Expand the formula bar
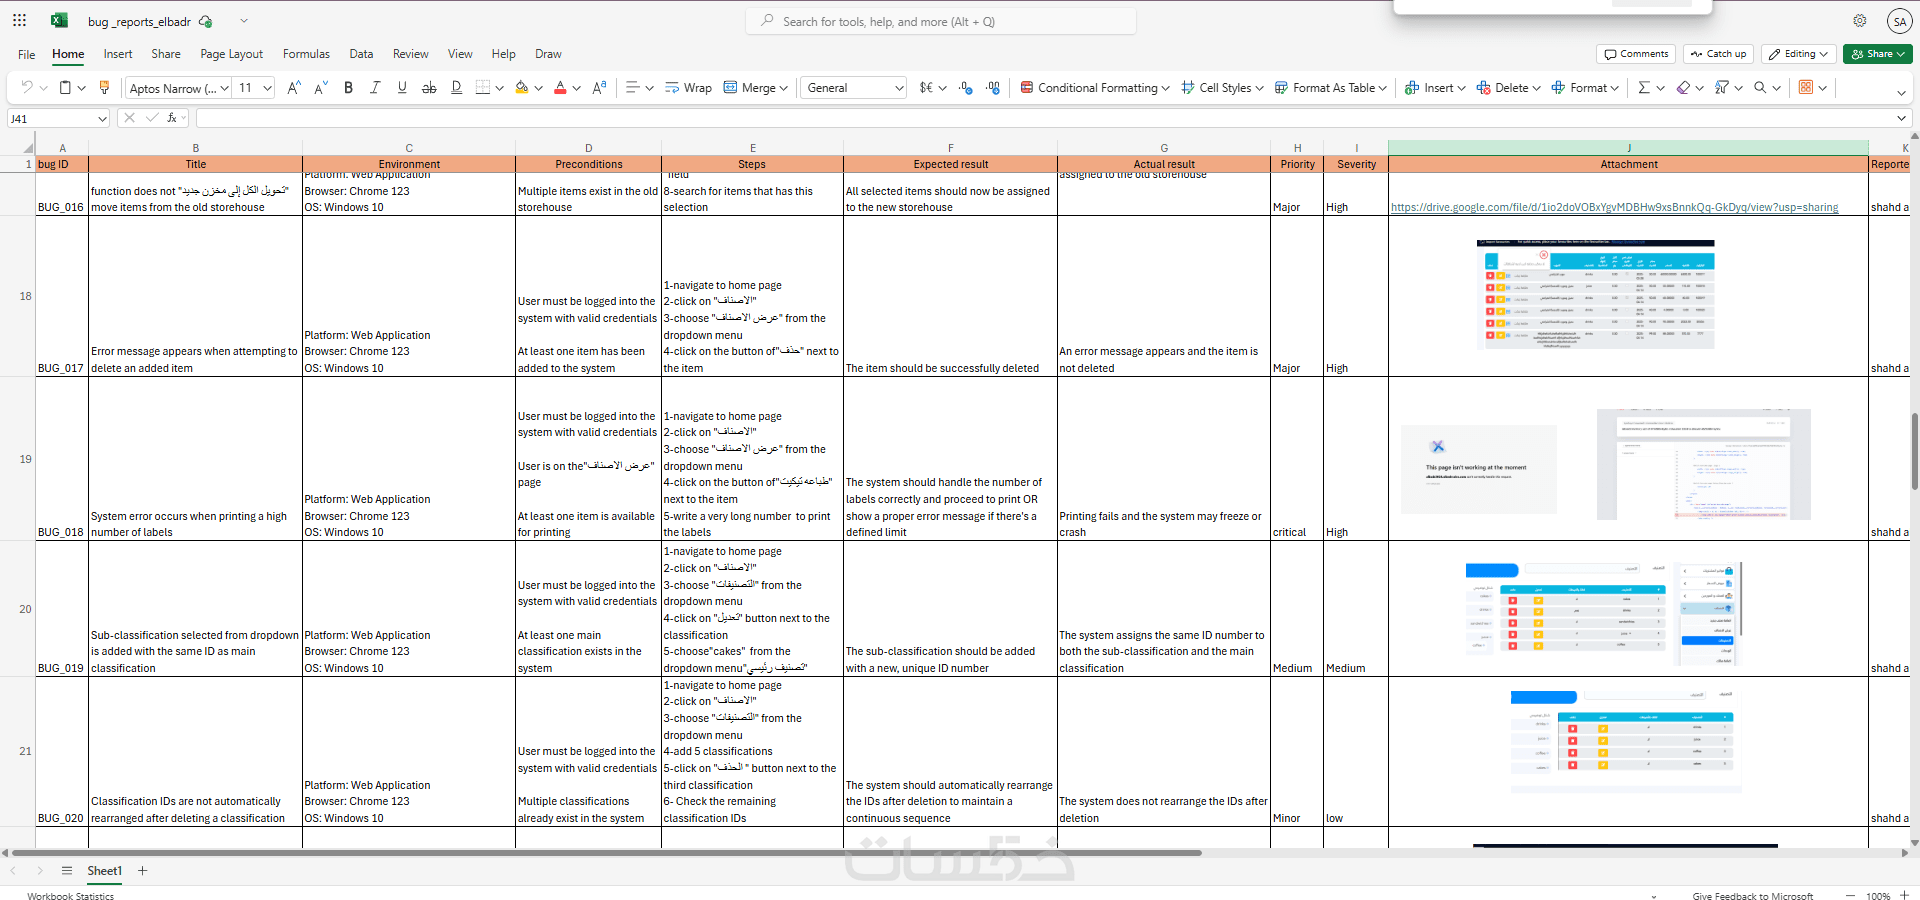The height and width of the screenshot is (900, 1920). [1901, 118]
